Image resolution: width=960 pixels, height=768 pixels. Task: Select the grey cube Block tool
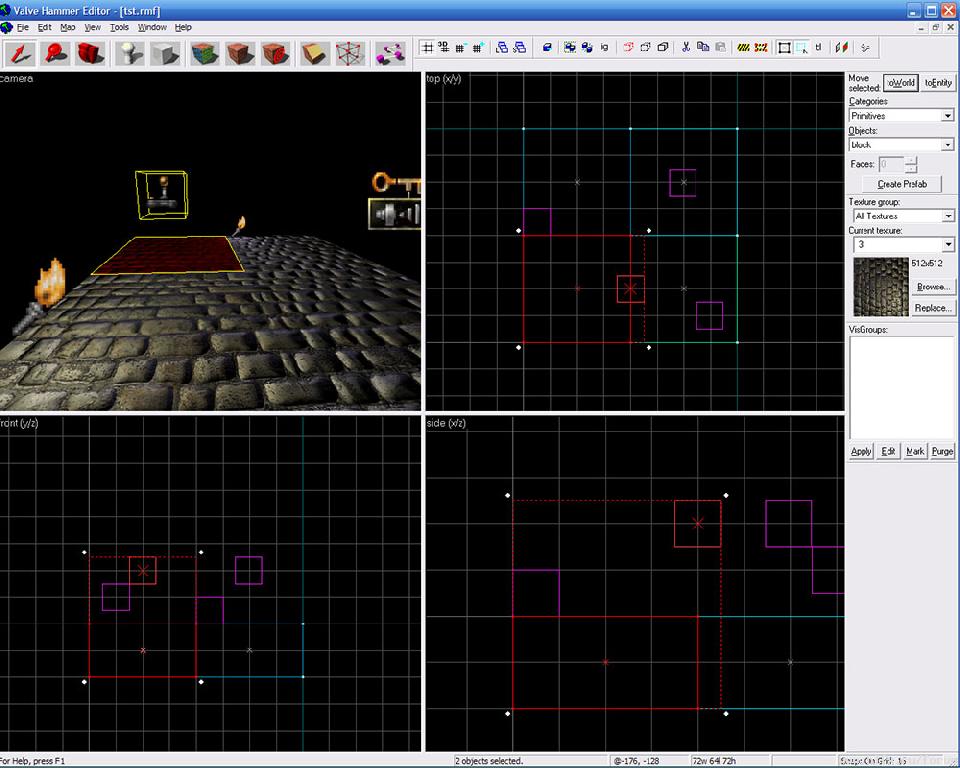(164, 53)
